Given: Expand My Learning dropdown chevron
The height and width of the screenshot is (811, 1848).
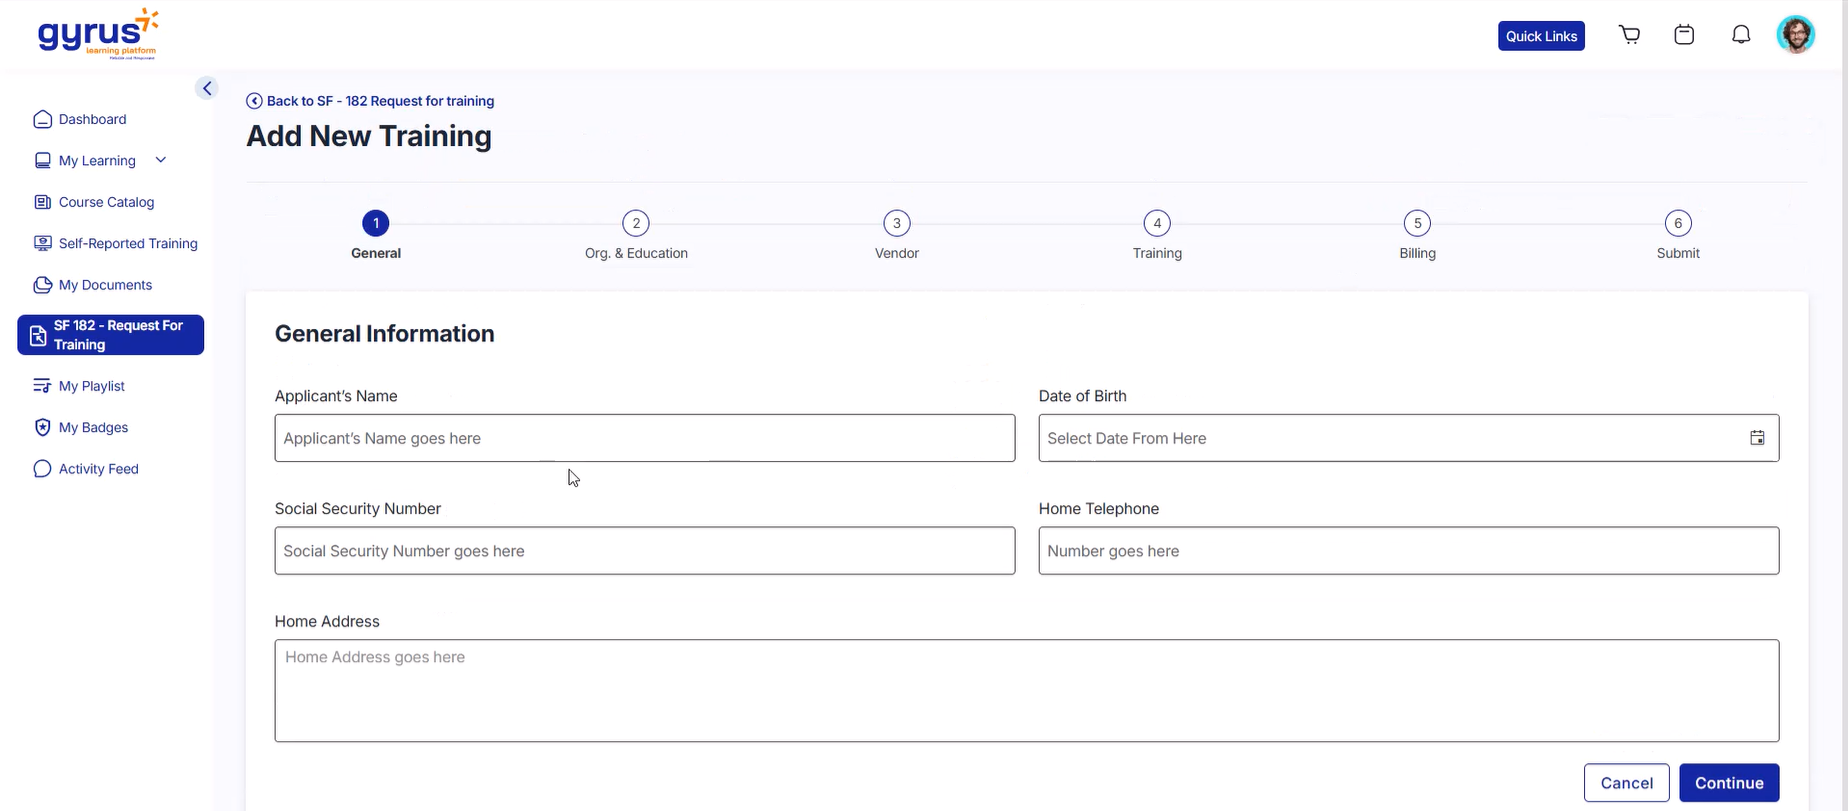Looking at the screenshot, I should click(160, 160).
